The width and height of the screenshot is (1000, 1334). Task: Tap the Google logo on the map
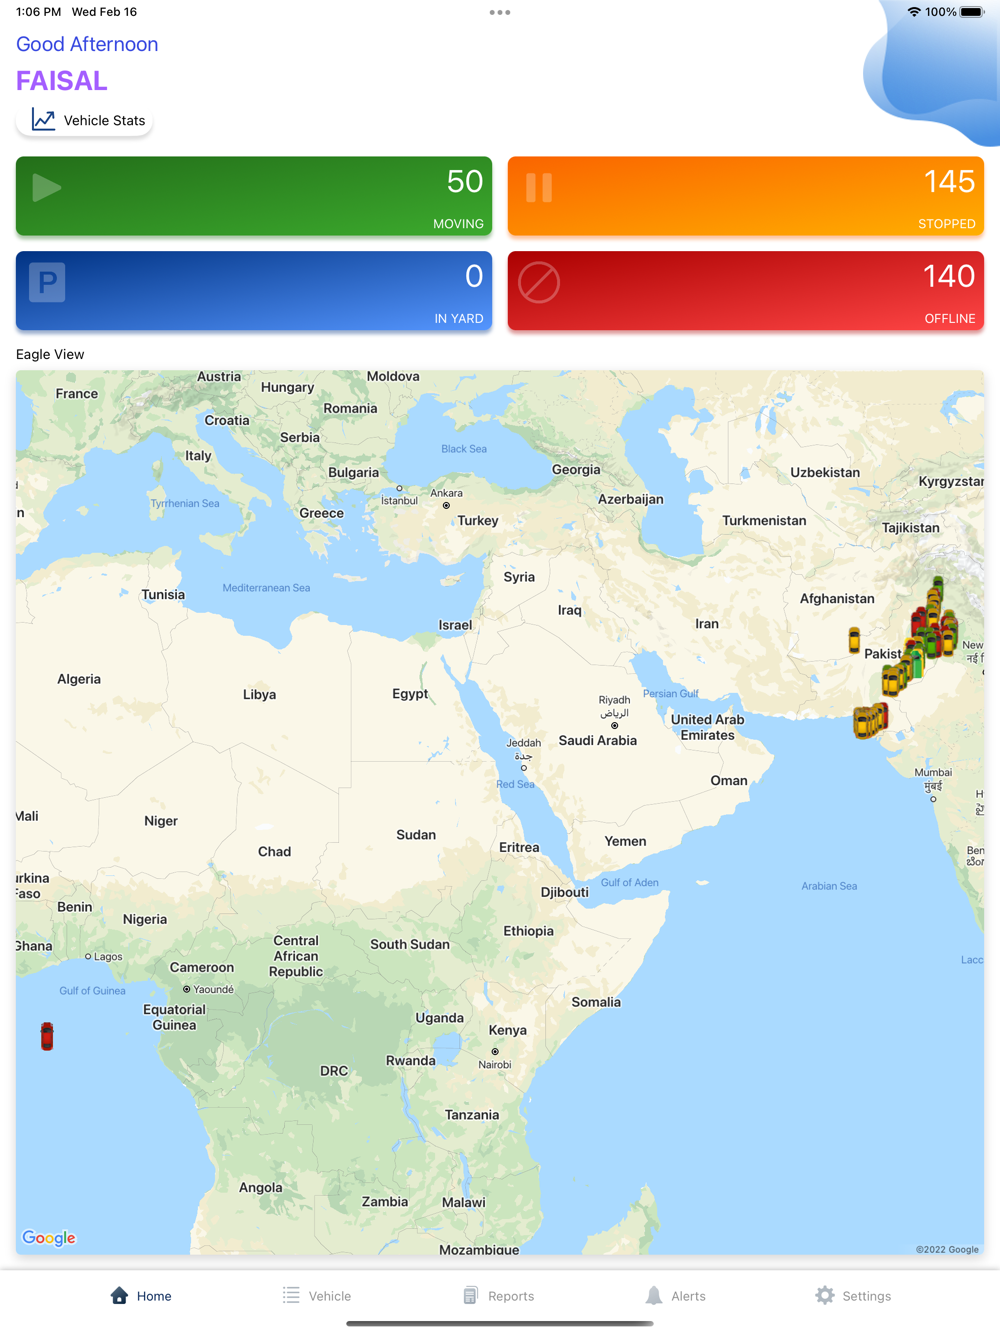pos(49,1238)
